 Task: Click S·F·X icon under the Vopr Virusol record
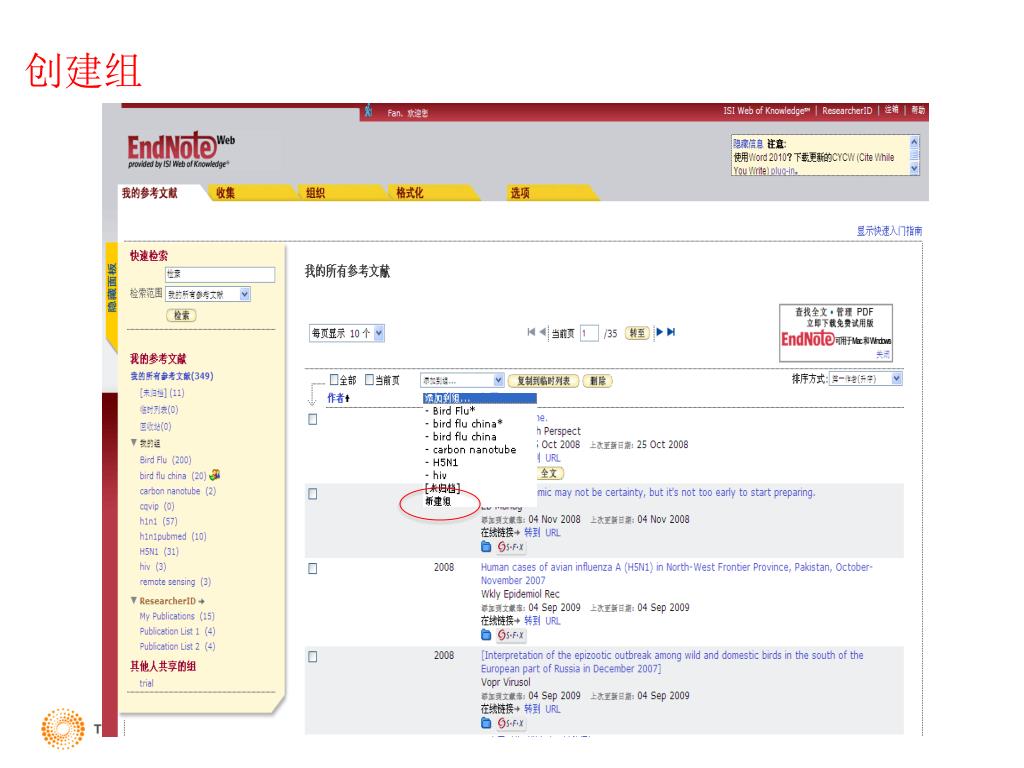point(511,723)
